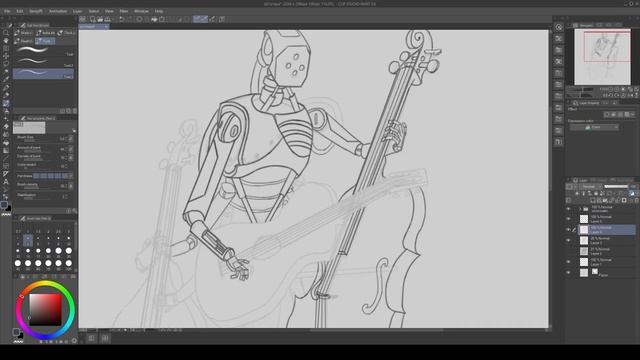The height and width of the screenshot is (360, 640).
Task: Select the Pen tool
Action: (6, 88)
